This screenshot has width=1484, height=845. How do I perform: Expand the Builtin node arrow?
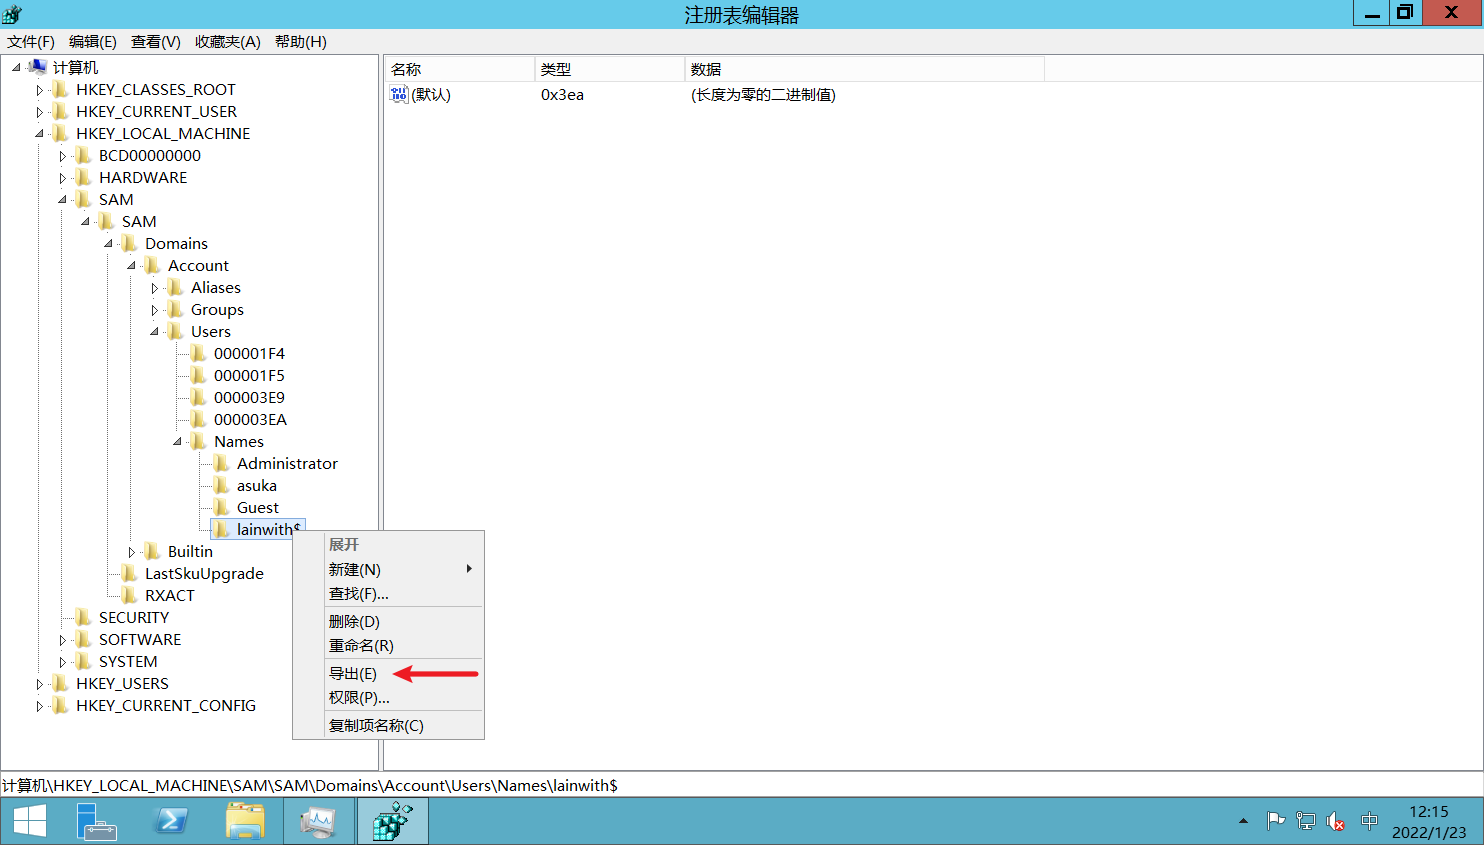131,551
